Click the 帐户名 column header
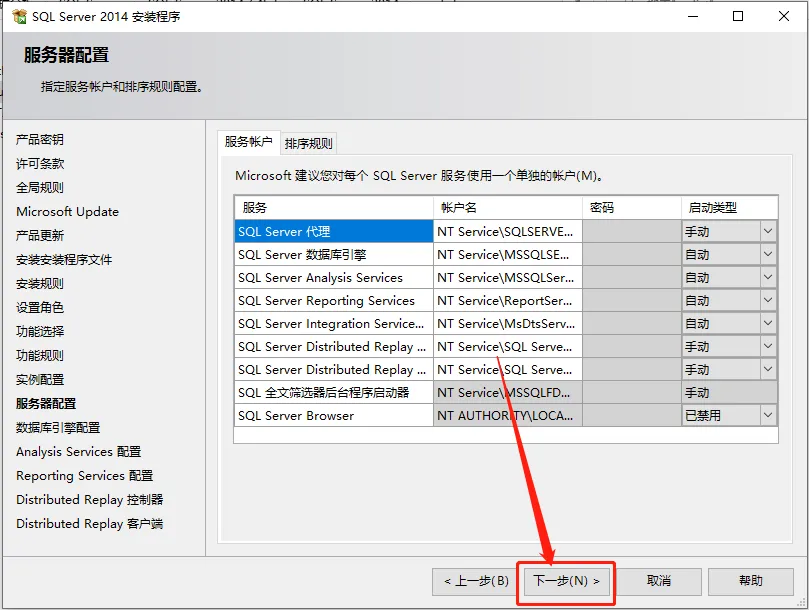Viewport: 809px width, 610px height. (x=508, y=207)
